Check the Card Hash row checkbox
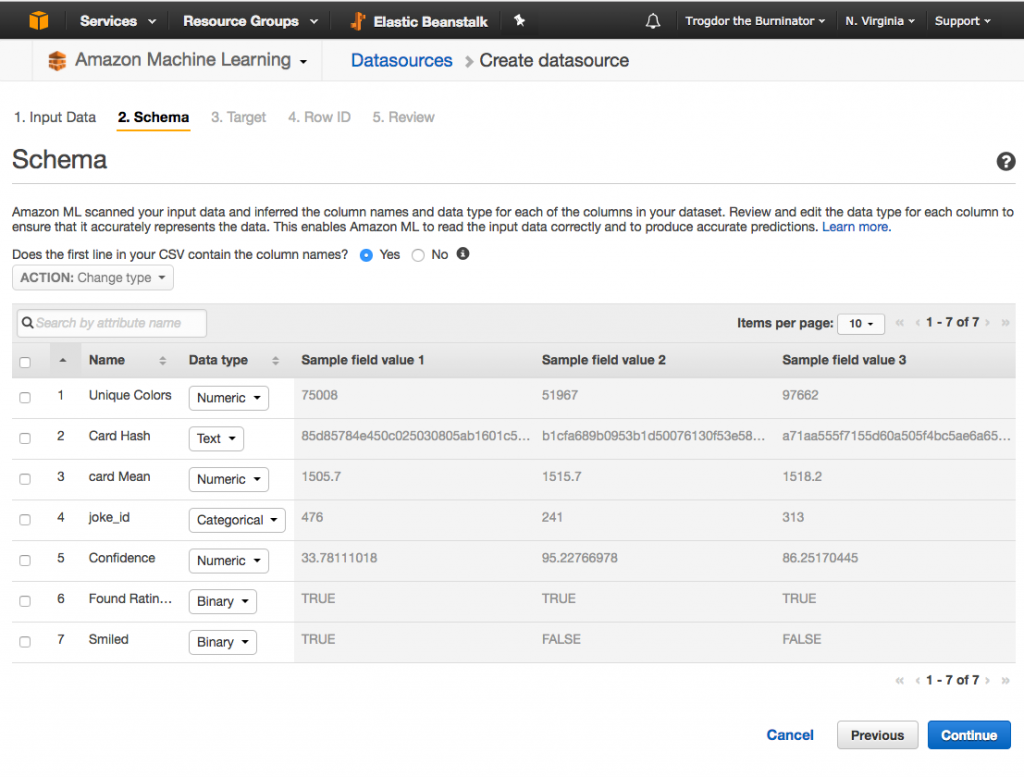The width and height of the screenshot is (1024, 777). coord(25,439)
